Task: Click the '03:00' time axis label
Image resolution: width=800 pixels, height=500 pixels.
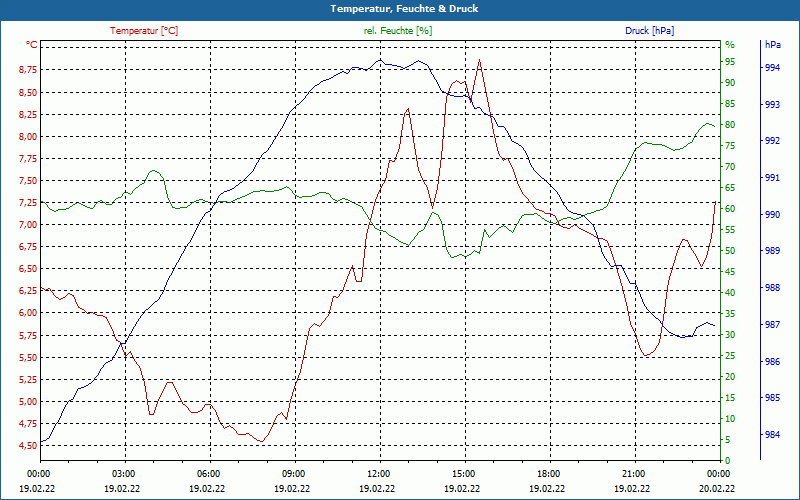Action: pyautogui.click(x=122, y=473)
